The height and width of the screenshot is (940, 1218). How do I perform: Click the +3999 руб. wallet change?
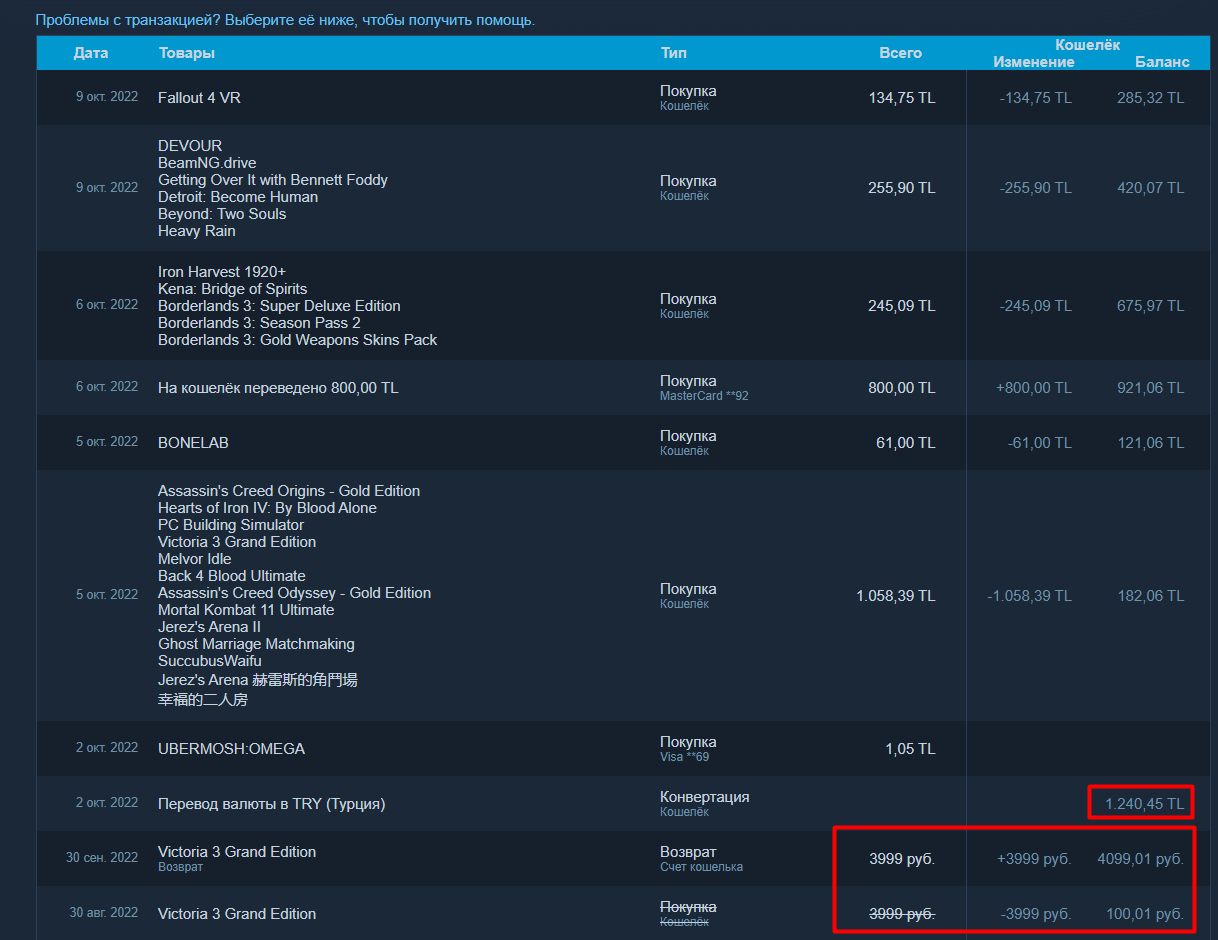1034,859
